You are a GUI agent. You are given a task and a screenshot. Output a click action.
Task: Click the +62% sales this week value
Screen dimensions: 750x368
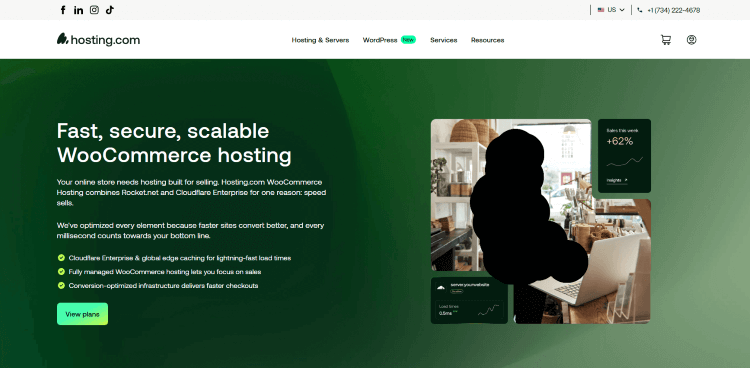[619, 142]
